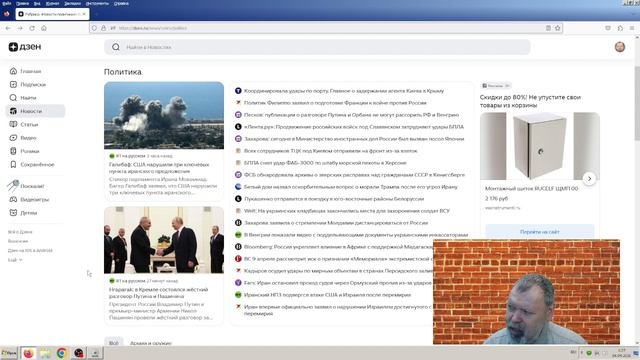
Task: Expand the Ещё dropdown in sidebar
Action: [x=15, y=260]
